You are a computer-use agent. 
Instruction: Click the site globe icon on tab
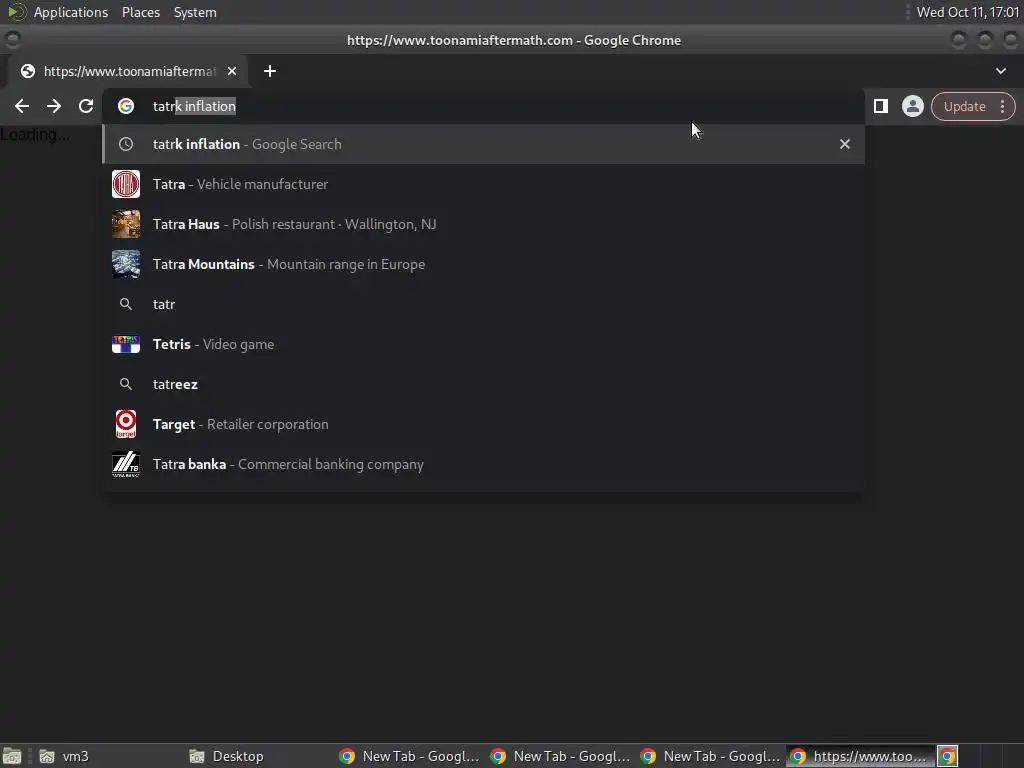pos(27,71)
